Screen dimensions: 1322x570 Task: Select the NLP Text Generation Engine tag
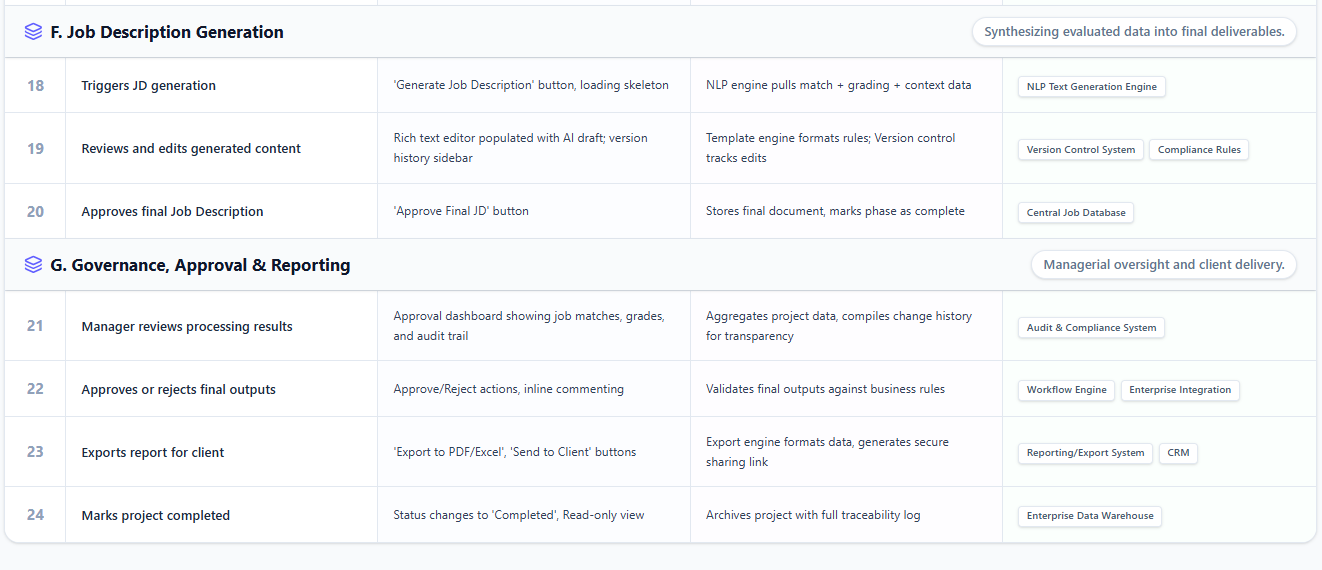(1091, 87)
